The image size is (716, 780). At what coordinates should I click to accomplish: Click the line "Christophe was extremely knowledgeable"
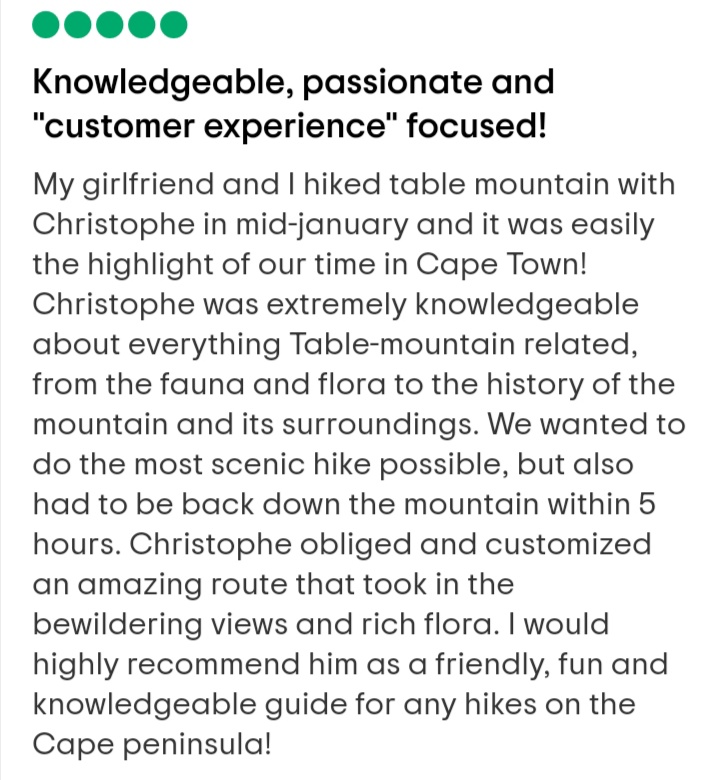click(x=336, y=304)
